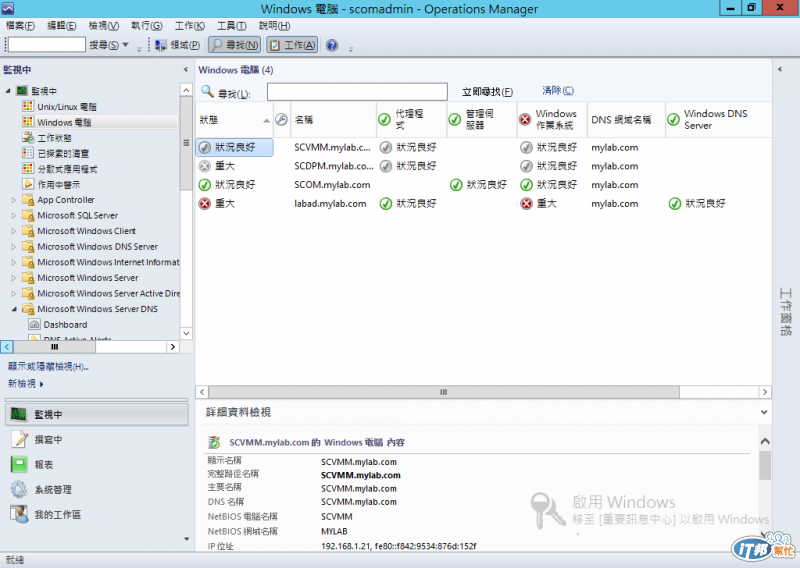Click the 尋找(L) search field

tap(357, 92)
